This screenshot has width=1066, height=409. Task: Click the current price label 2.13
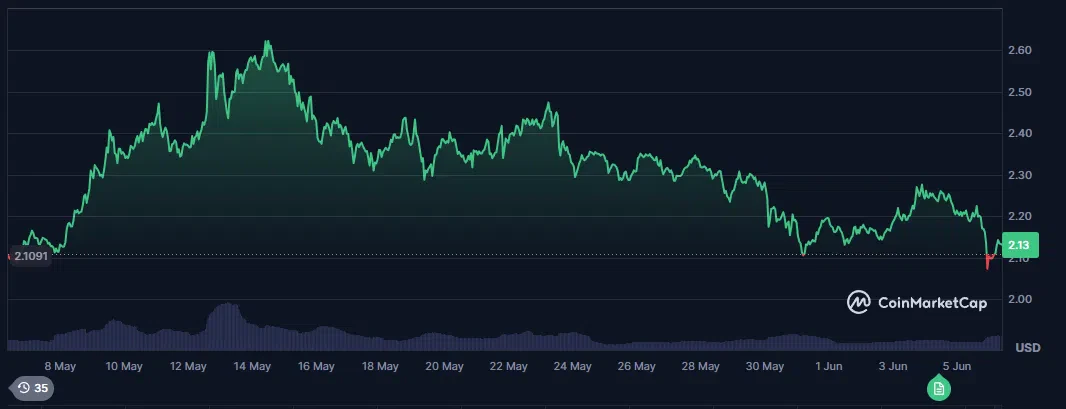pos(1020,245)
